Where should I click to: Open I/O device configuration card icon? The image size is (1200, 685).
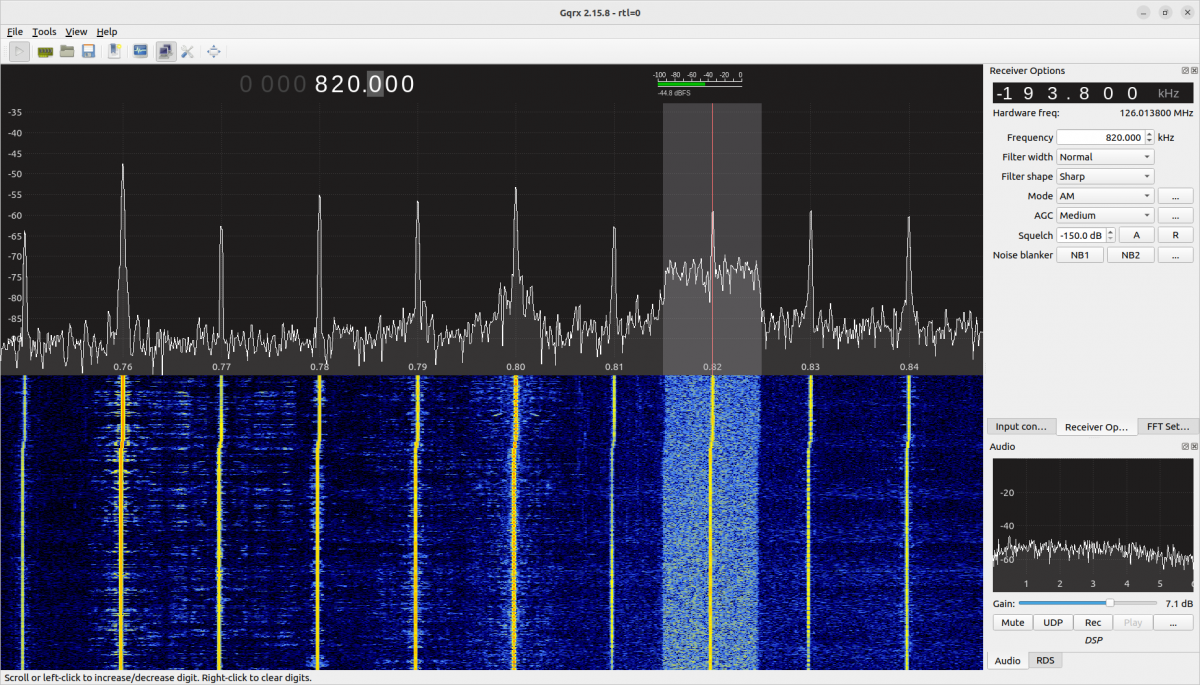[x=45, y=51]
